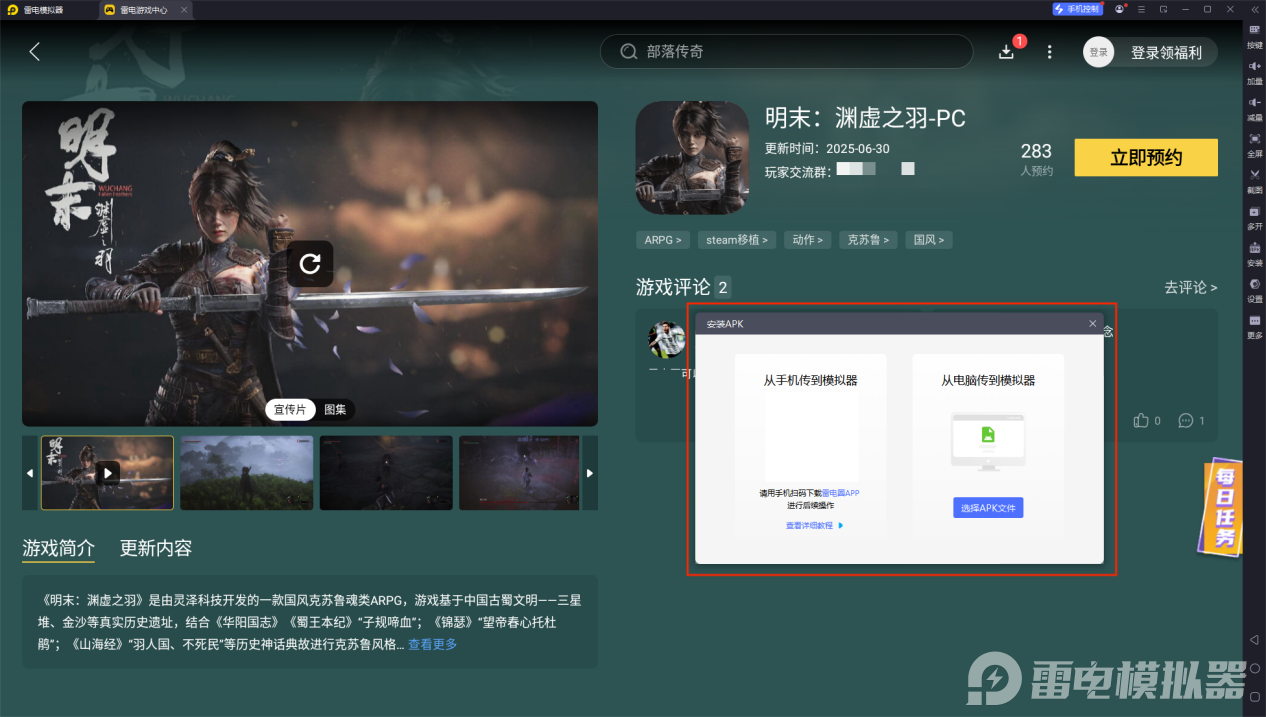
Task: Expand the ARPG tag category
Action: [x=662, y=239]
